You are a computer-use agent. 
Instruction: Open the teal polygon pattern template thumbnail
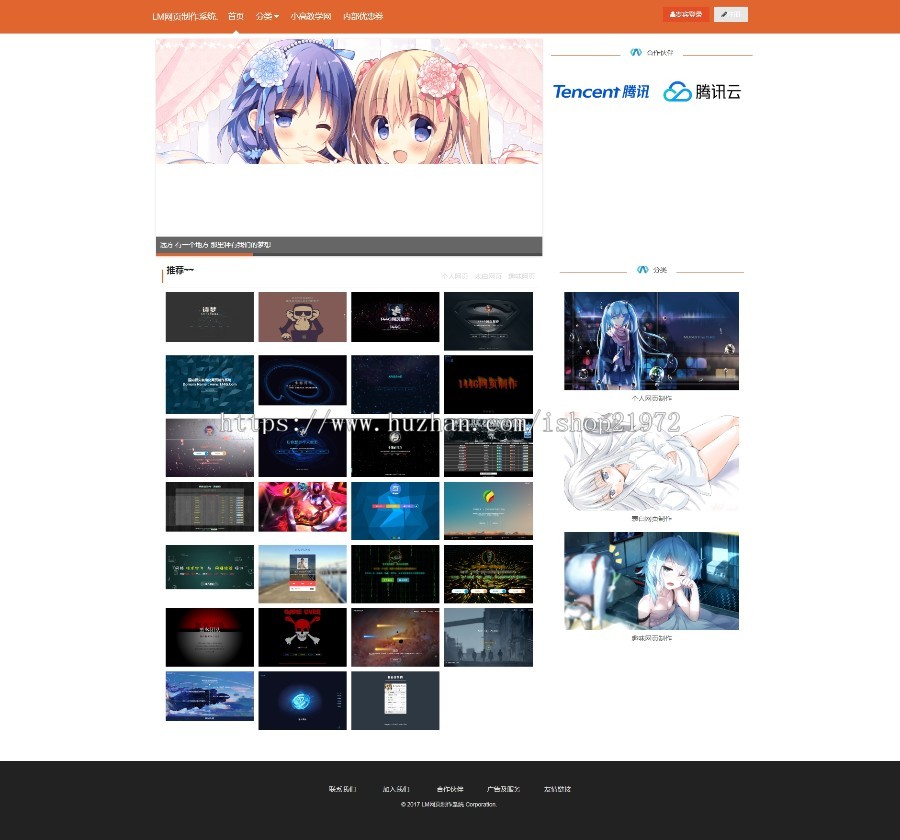coord(210,384)
